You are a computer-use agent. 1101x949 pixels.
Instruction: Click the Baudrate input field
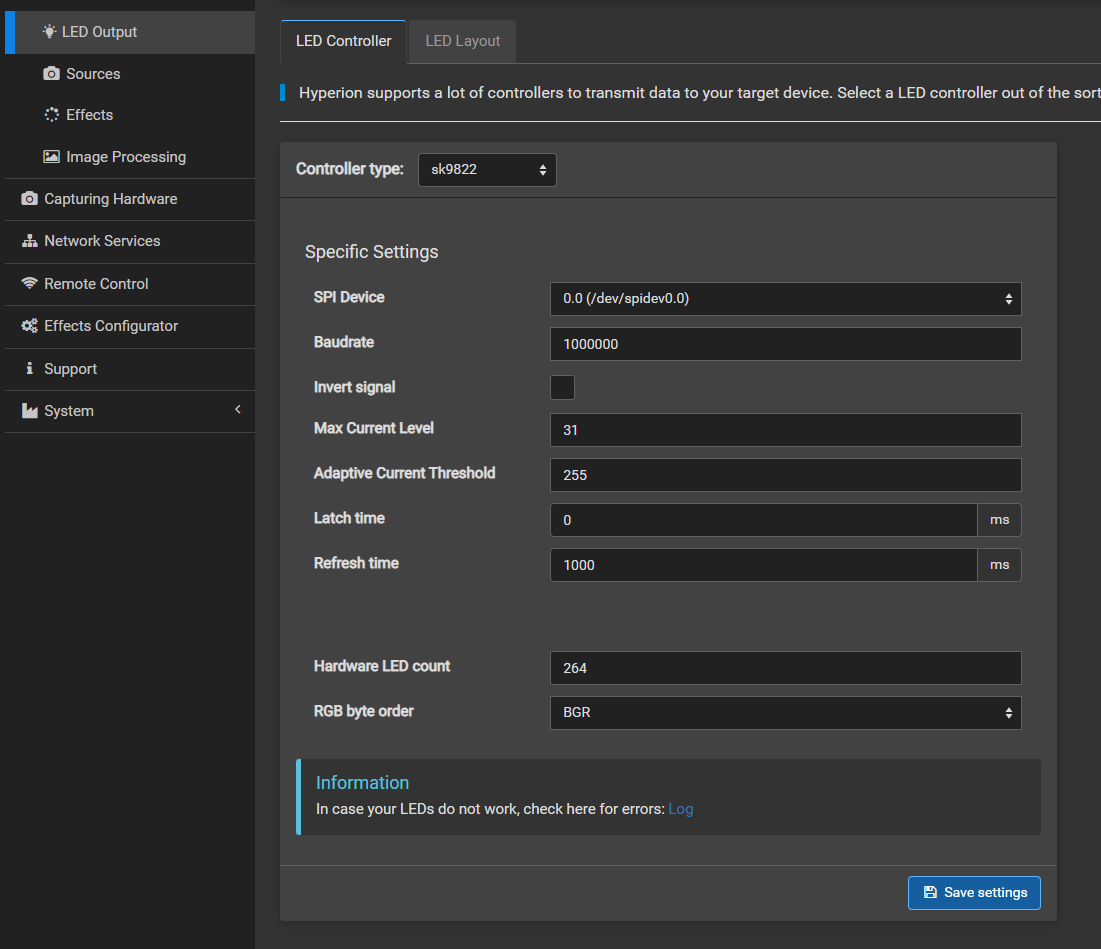[785, 344]
